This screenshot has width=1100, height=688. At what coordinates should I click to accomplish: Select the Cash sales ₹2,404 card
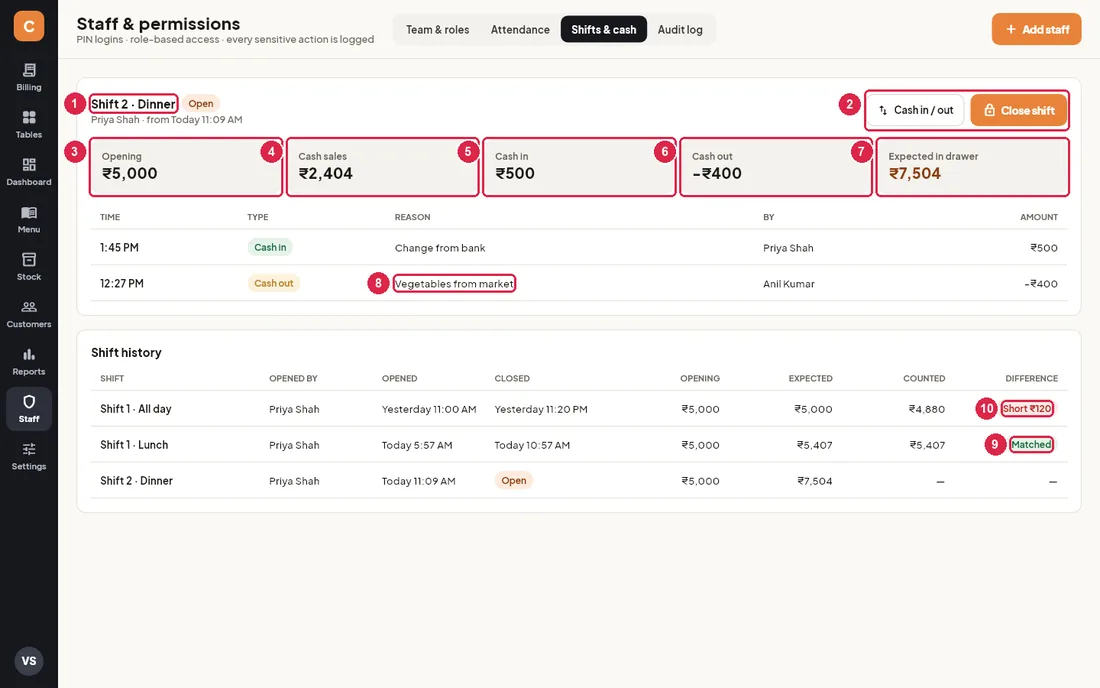382,167
